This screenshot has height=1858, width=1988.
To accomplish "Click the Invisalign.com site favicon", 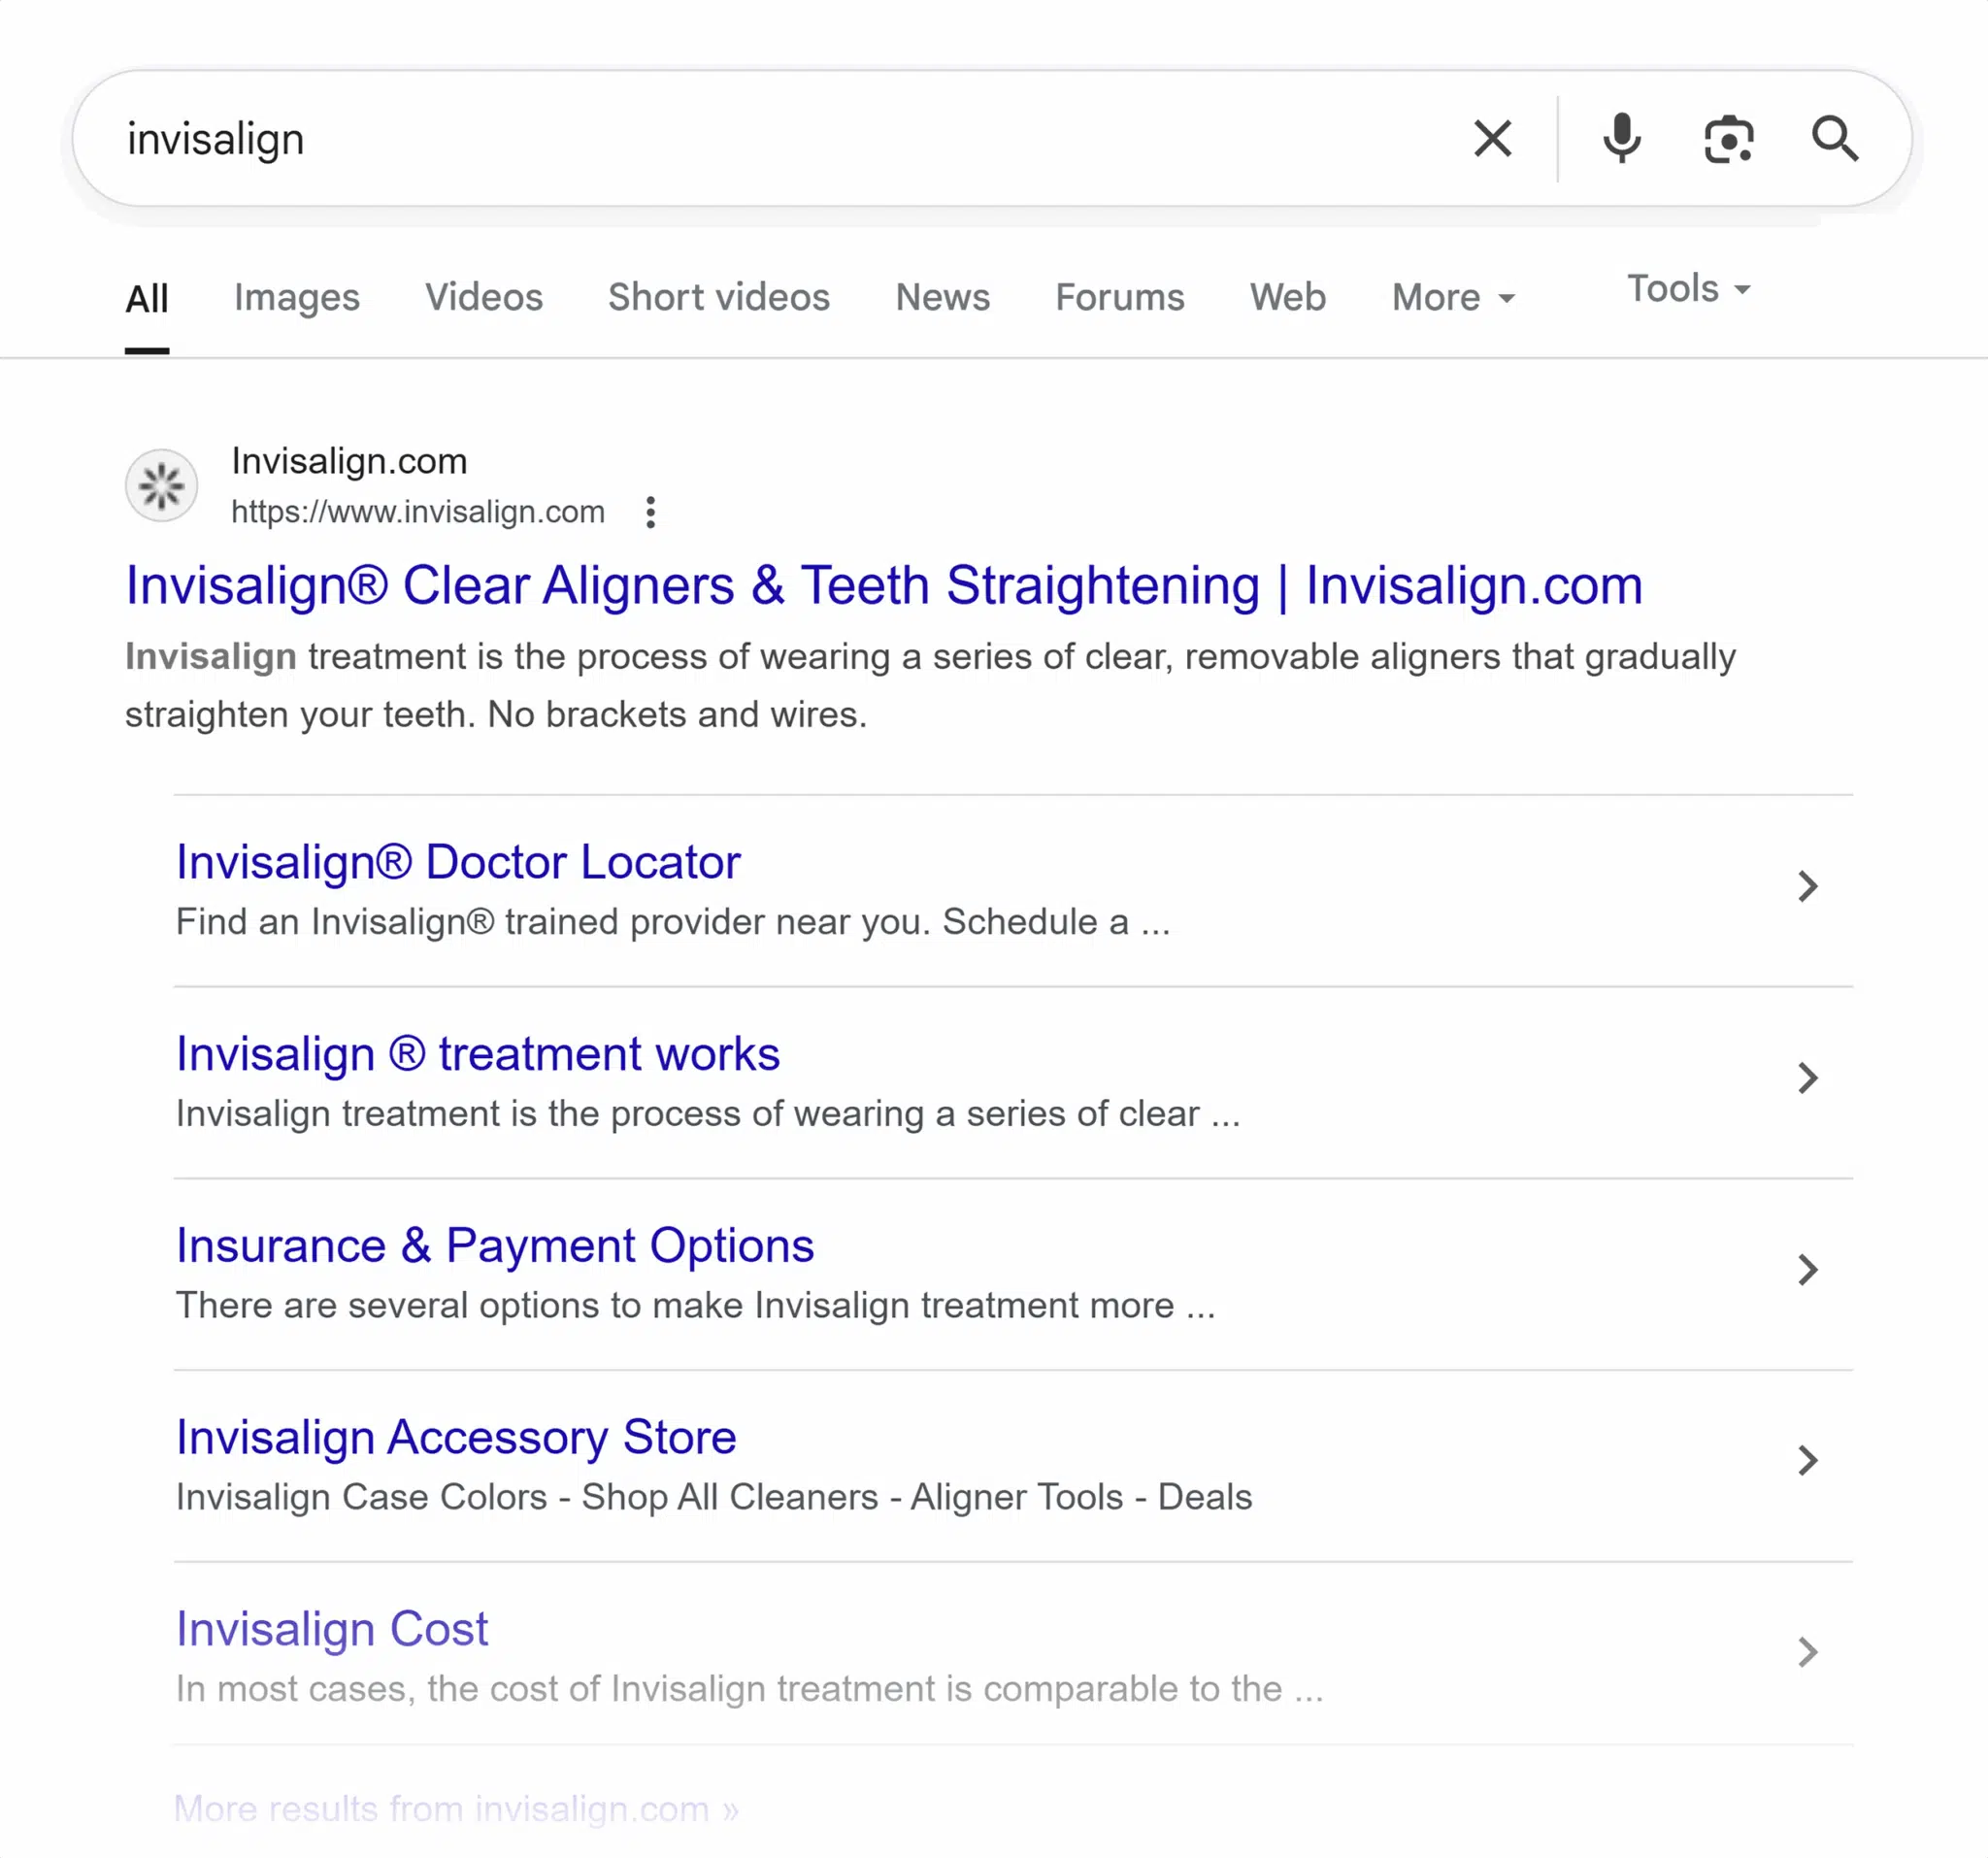I will click(161, 486).
